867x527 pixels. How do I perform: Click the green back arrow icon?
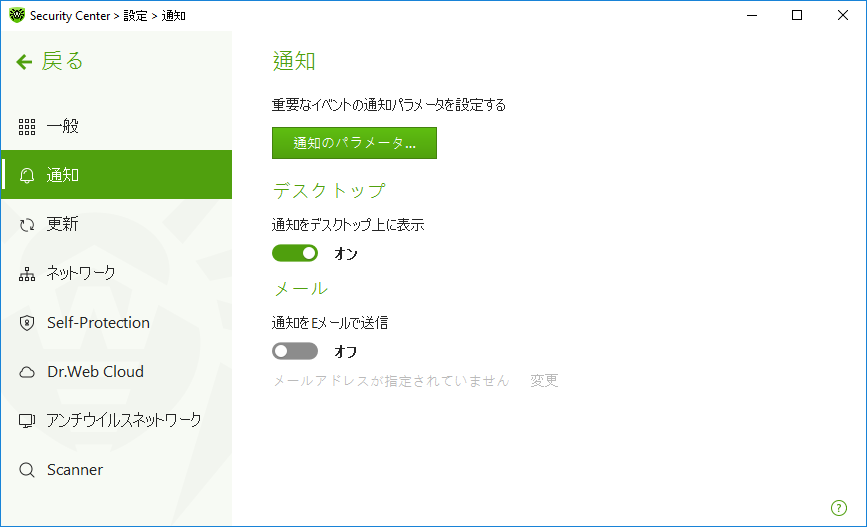pos(24,61)
